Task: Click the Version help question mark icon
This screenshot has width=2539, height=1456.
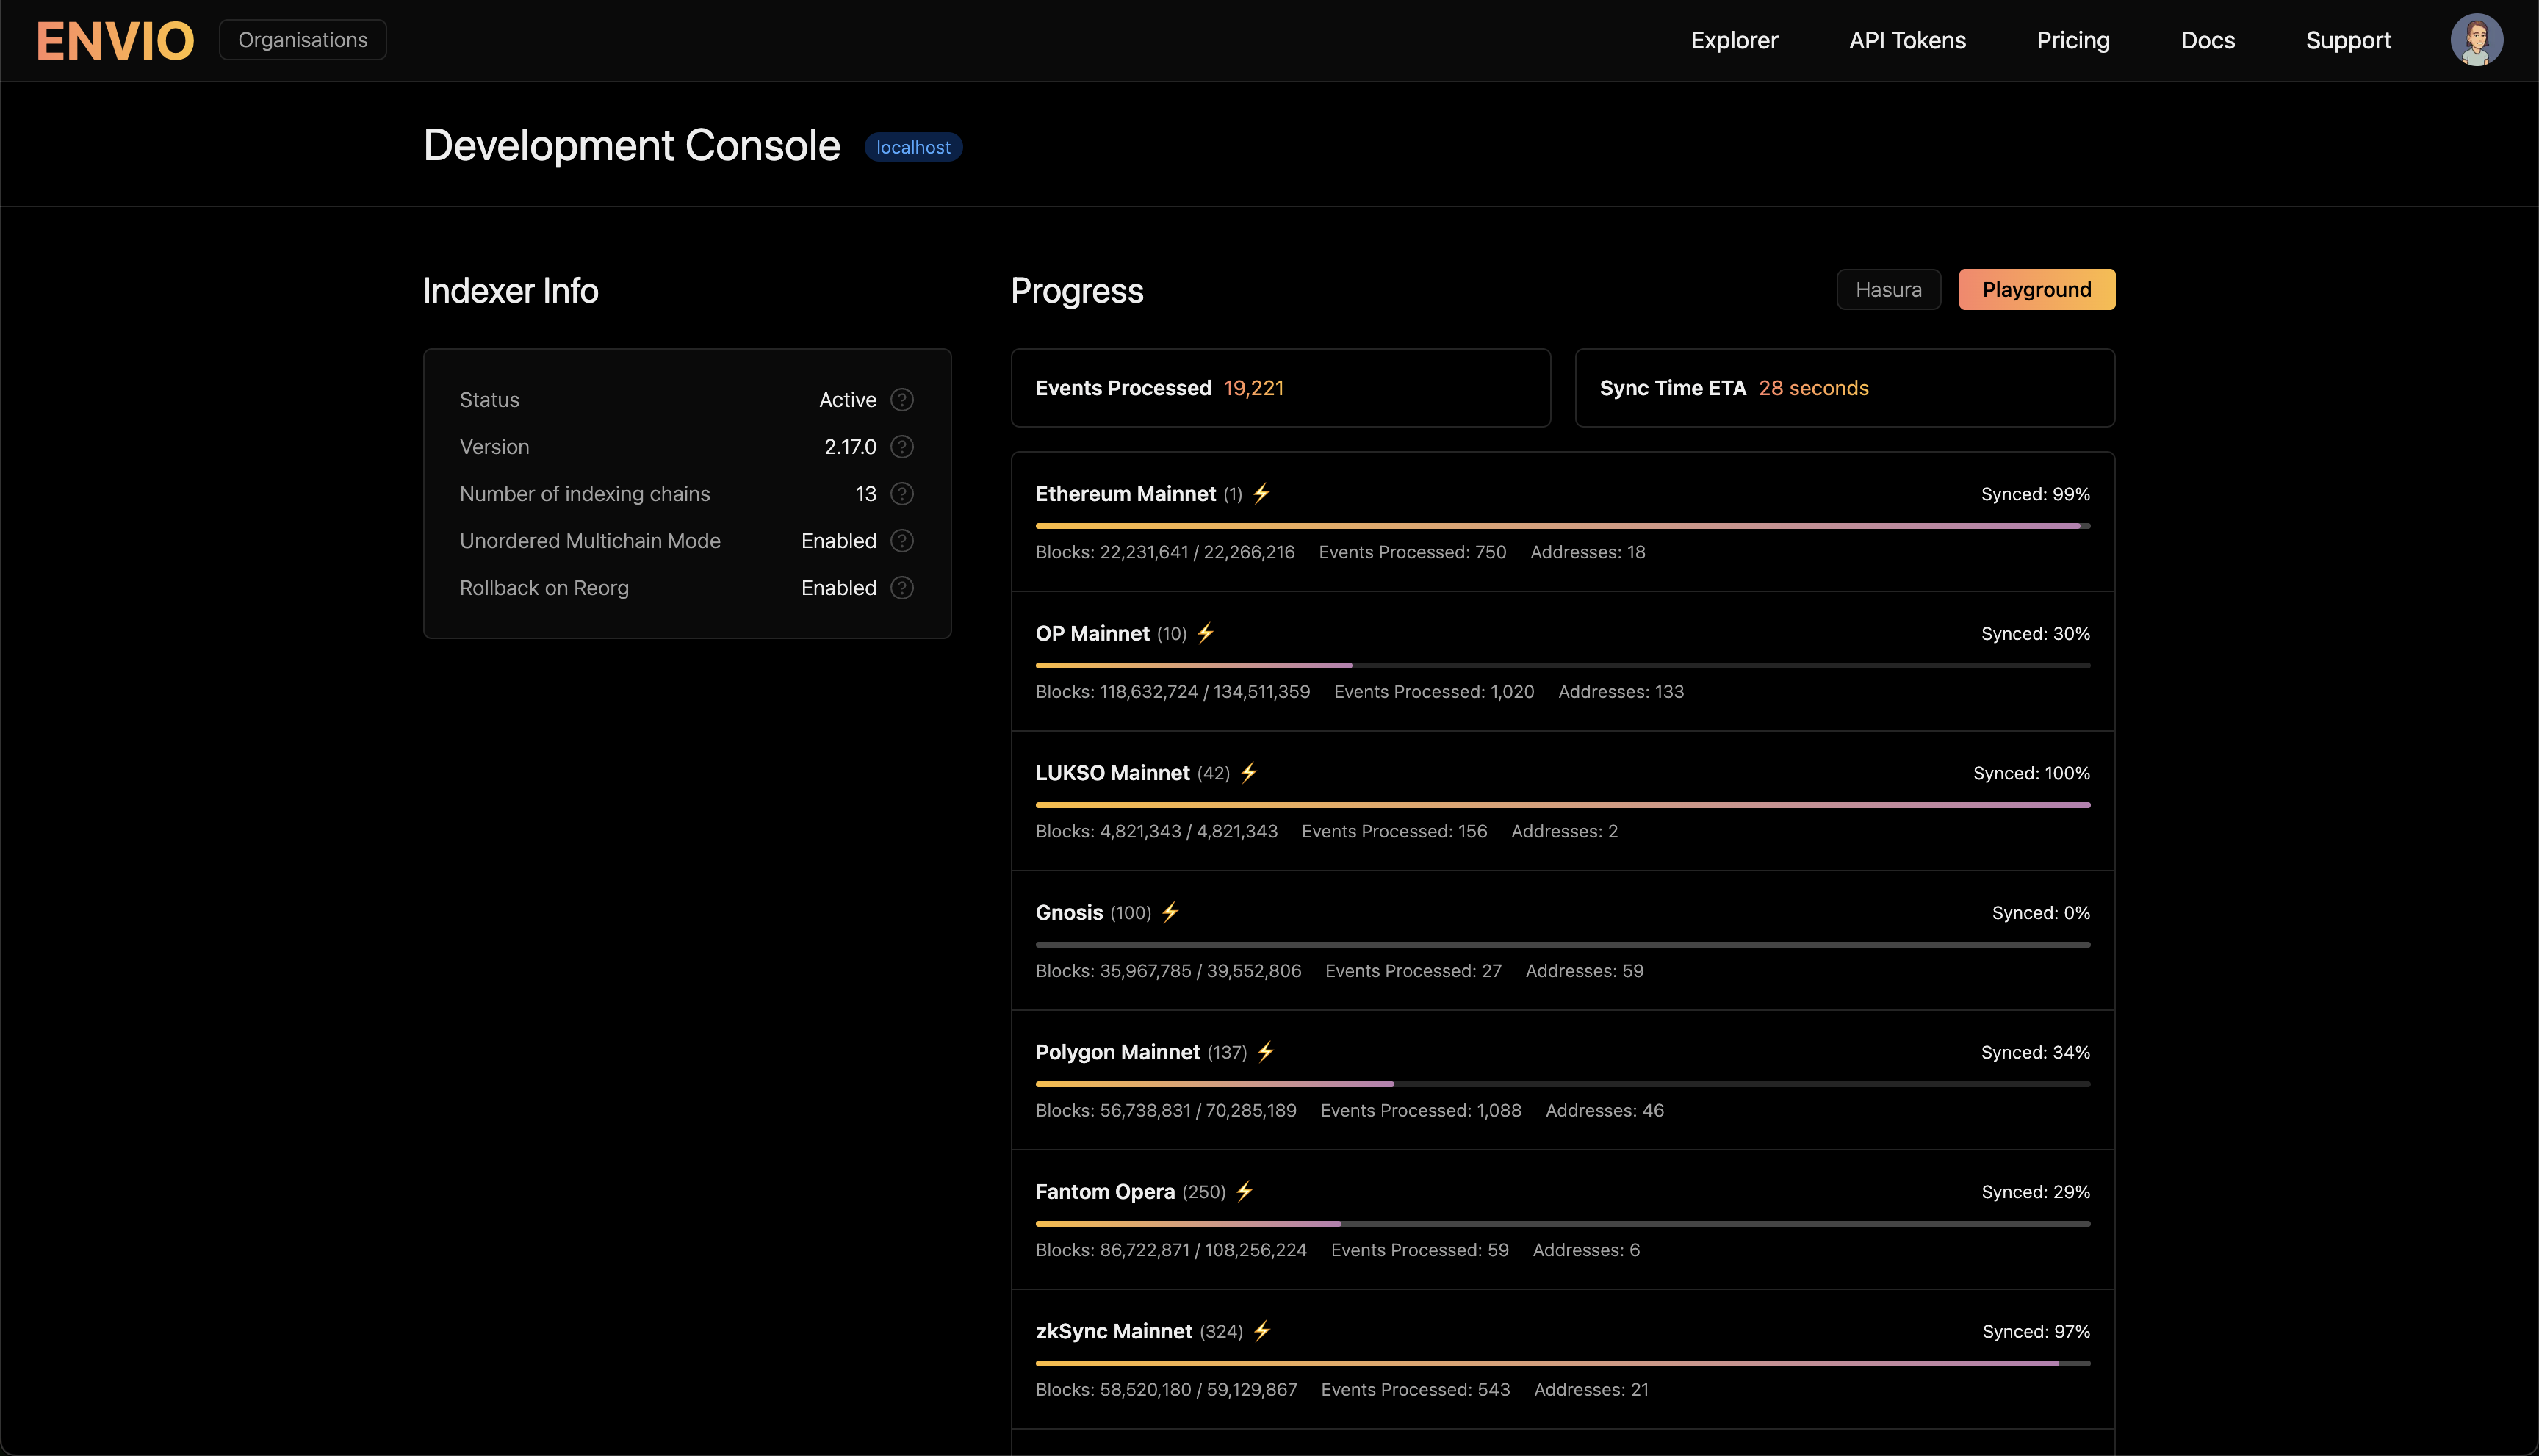Action: click(x=901, y=447)
